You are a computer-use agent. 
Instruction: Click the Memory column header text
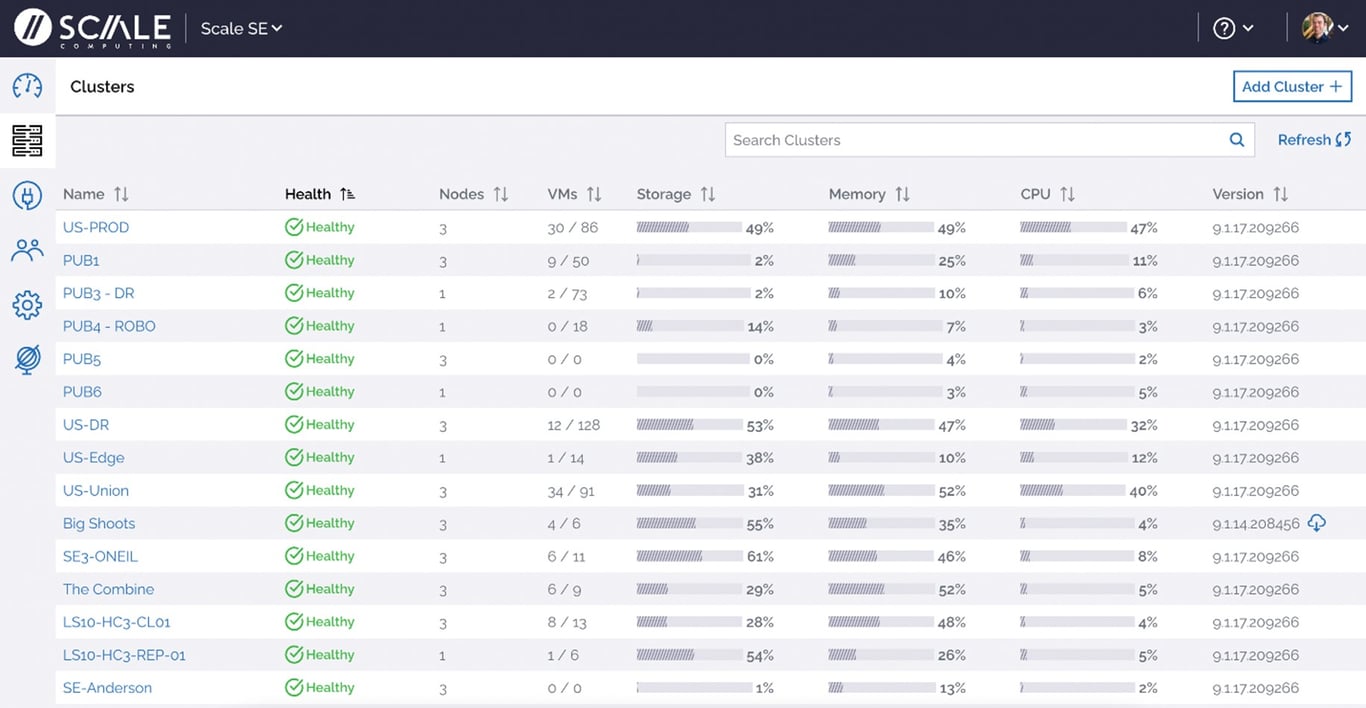tap(857, 194)
